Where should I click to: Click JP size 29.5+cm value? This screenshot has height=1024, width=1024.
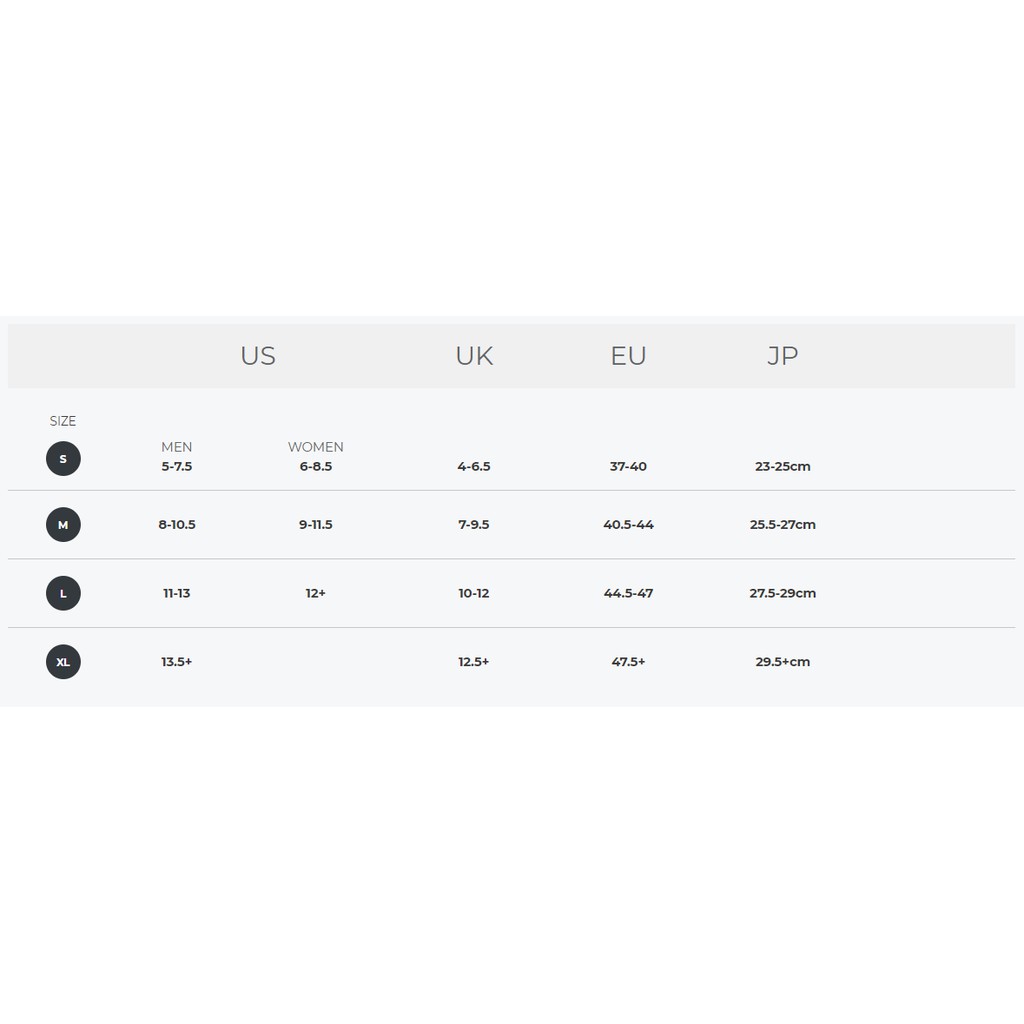pyautogui.click(x=782, y=662)
